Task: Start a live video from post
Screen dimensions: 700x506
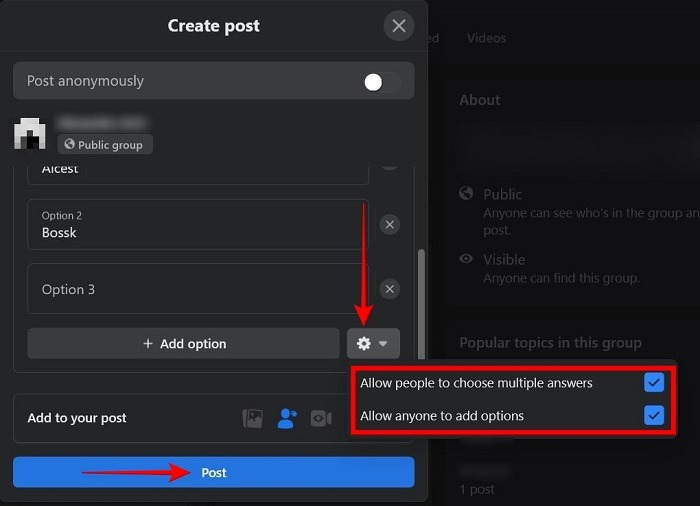Action: (321, 418)
